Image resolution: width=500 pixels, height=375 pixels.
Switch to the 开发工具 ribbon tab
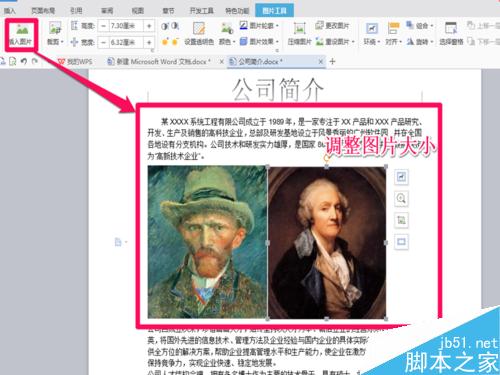[x=201, y=11]
